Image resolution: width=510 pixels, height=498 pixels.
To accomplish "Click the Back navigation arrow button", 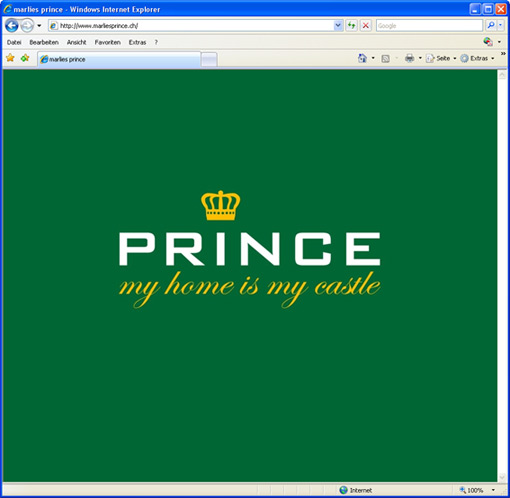I will [x=12, y=26].
